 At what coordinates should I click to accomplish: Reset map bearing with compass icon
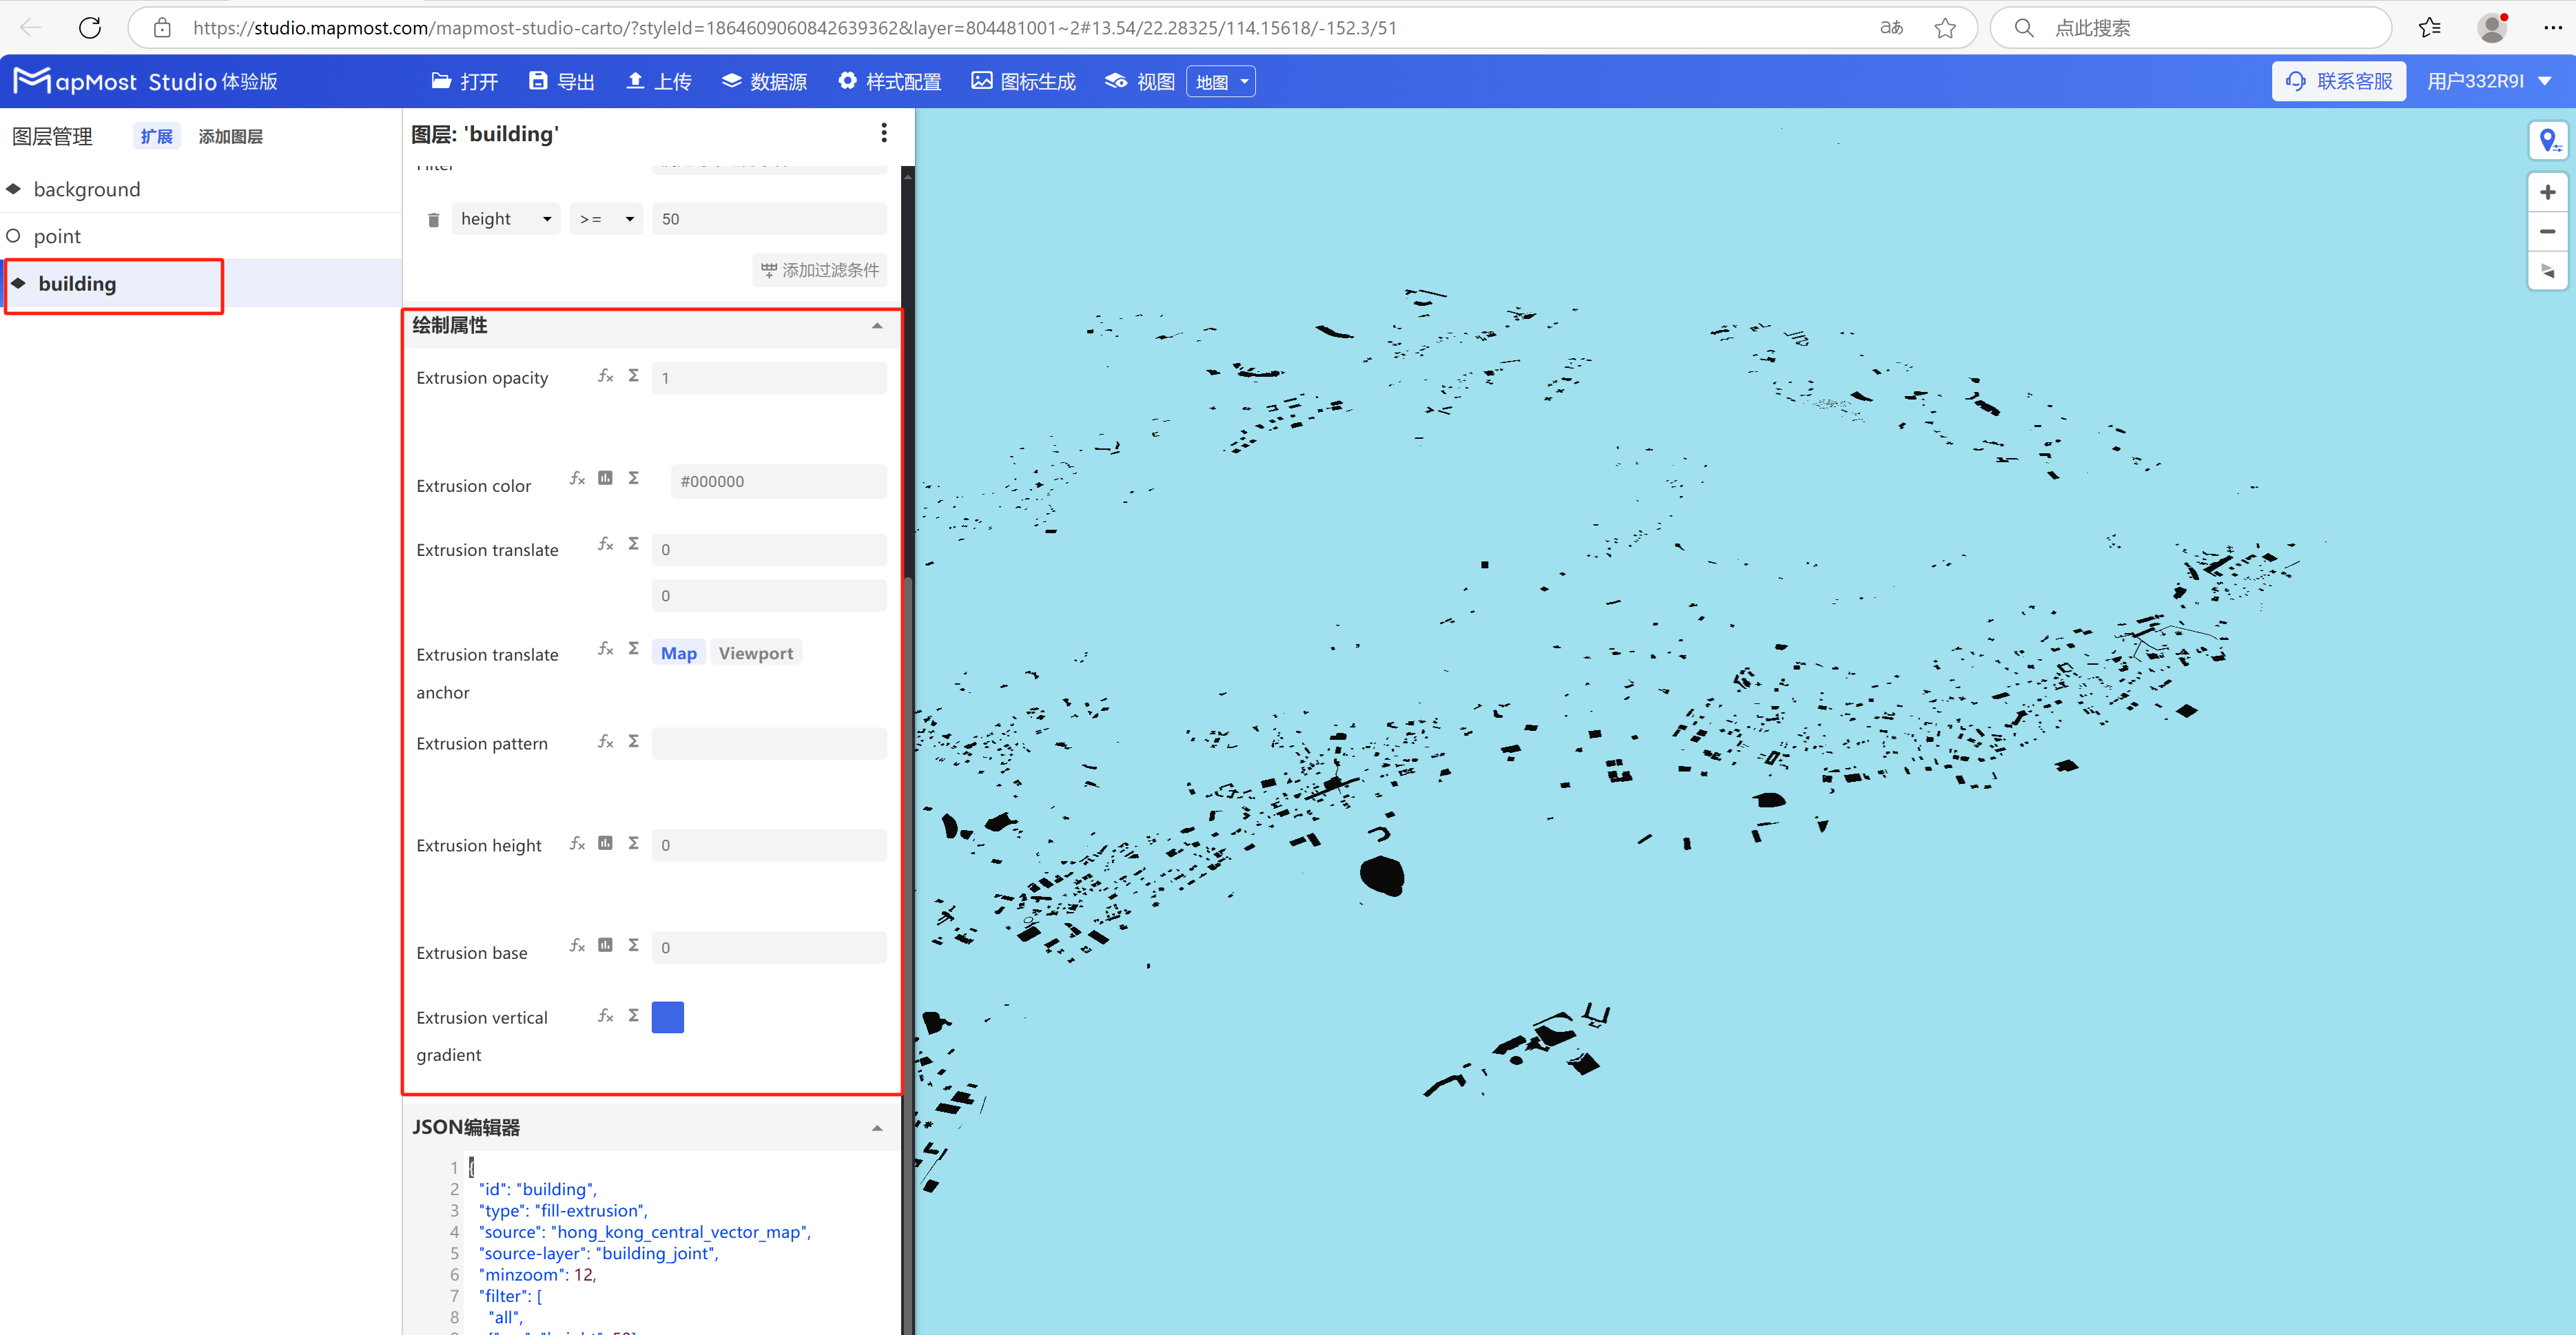pos(2547,270)
